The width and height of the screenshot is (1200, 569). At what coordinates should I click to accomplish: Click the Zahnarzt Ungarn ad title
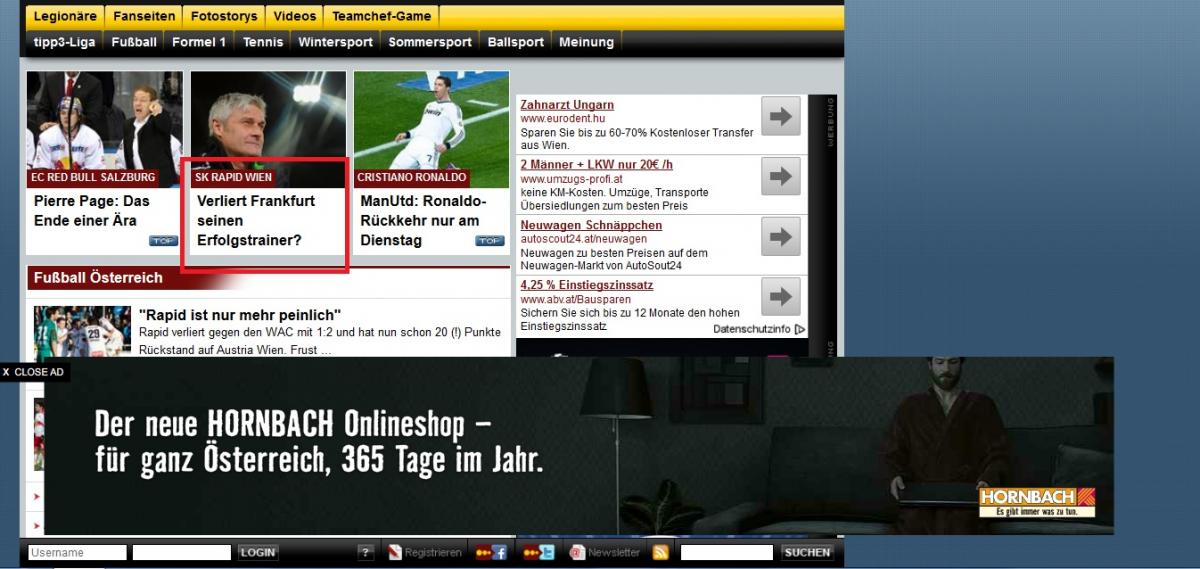[567, 105]
